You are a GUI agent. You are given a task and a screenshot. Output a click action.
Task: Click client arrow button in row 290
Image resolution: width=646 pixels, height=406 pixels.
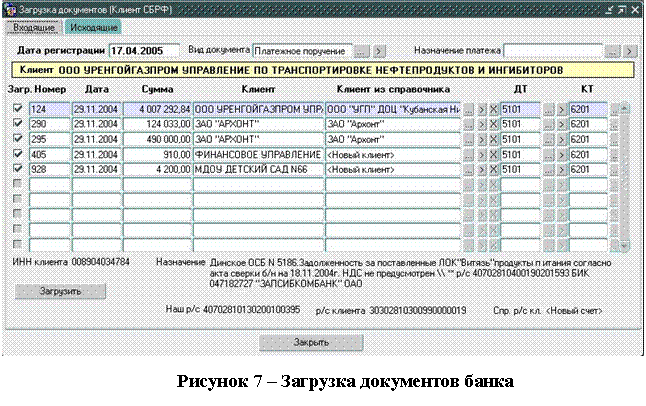[482, 124]
